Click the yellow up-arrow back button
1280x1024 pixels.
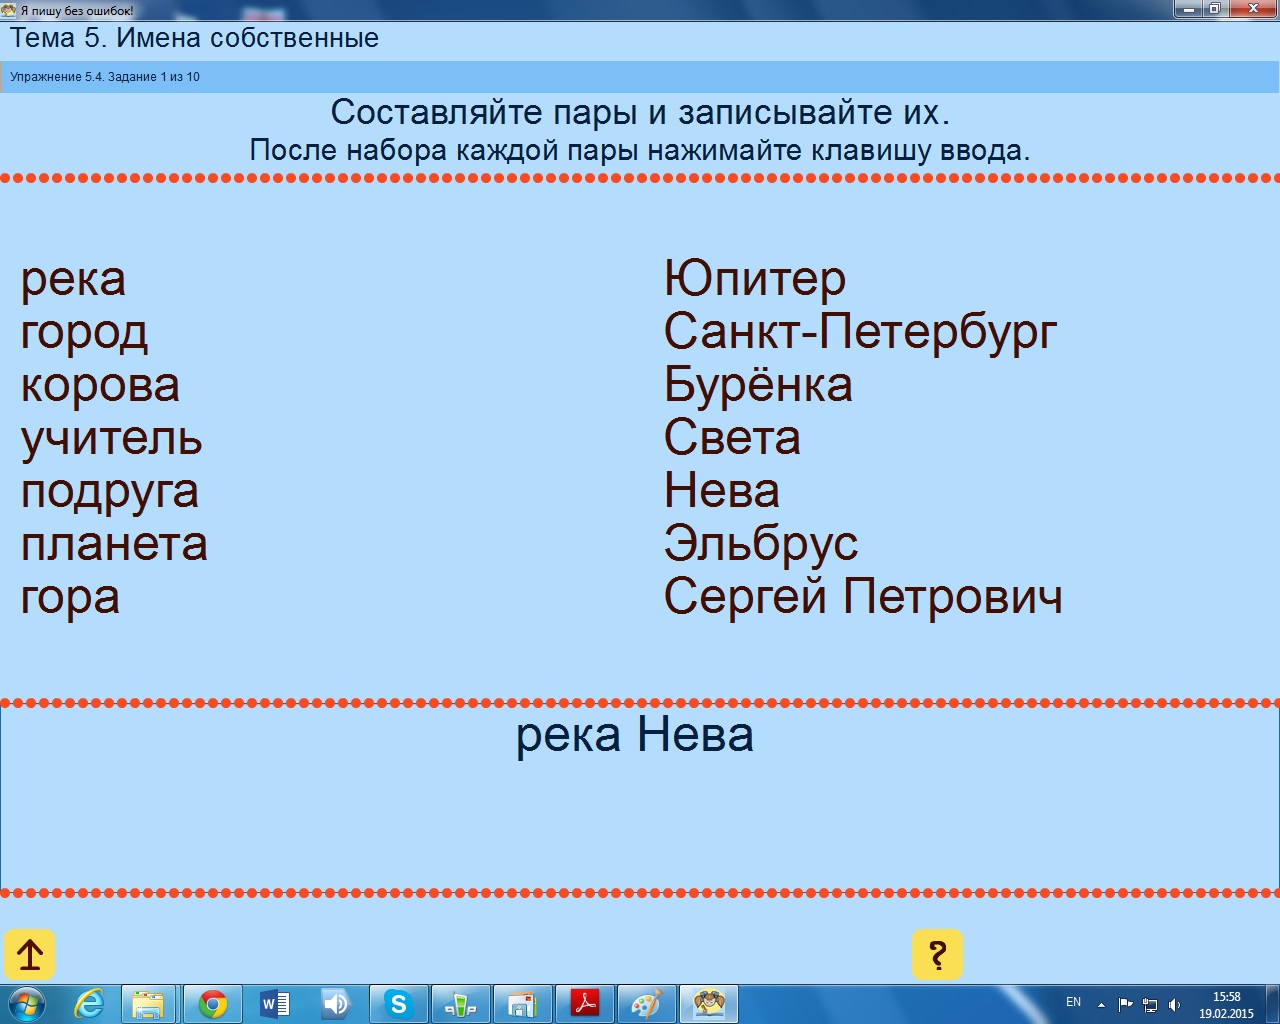(30, 955)
